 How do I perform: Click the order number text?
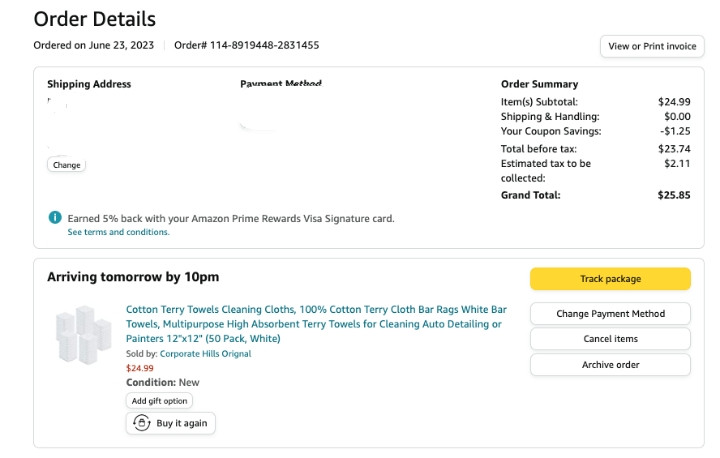(x=247, y=45)
